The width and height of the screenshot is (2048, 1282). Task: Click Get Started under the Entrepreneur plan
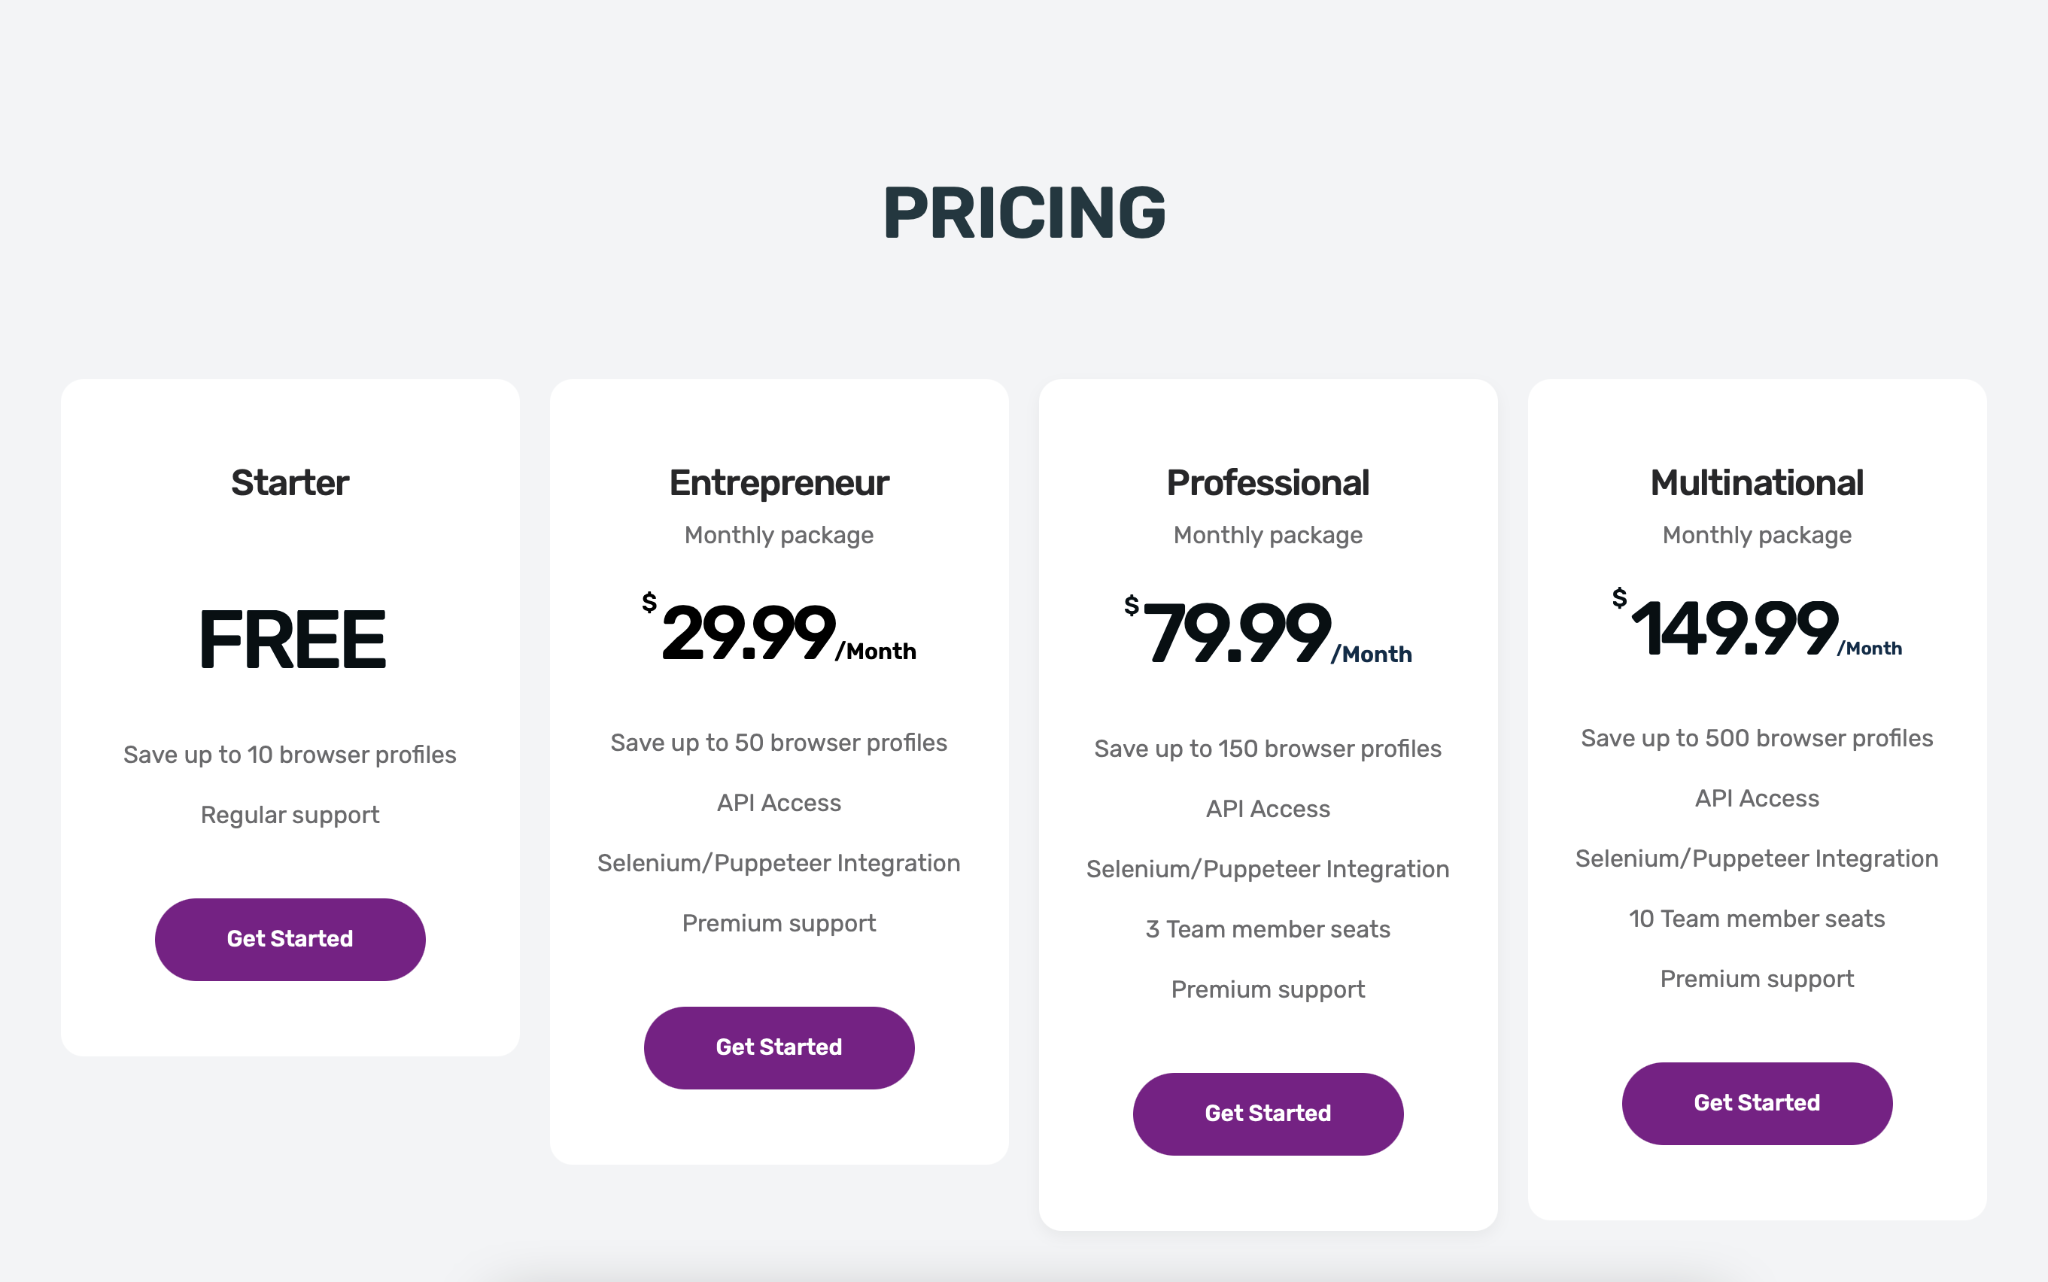[779, 1047]
